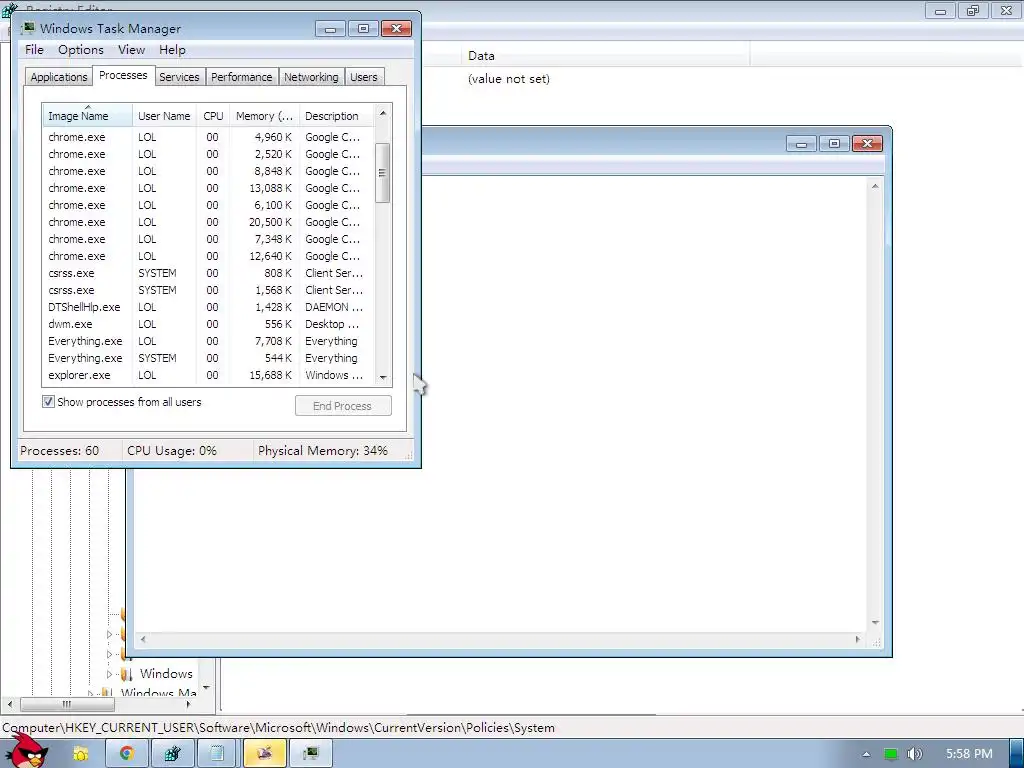Viewport: 1024px width, 768px height.
Task: Click the Data column header in Registry Editor
Action: [x=605, y=56]
